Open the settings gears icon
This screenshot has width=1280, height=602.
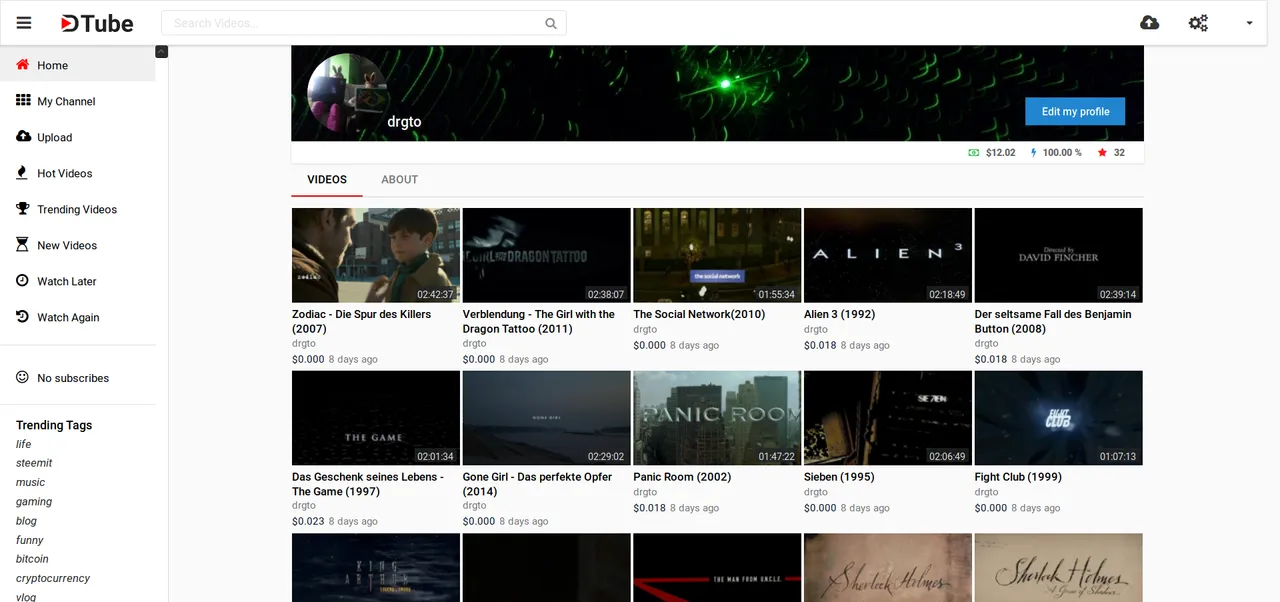click(x=1198, y=23)
